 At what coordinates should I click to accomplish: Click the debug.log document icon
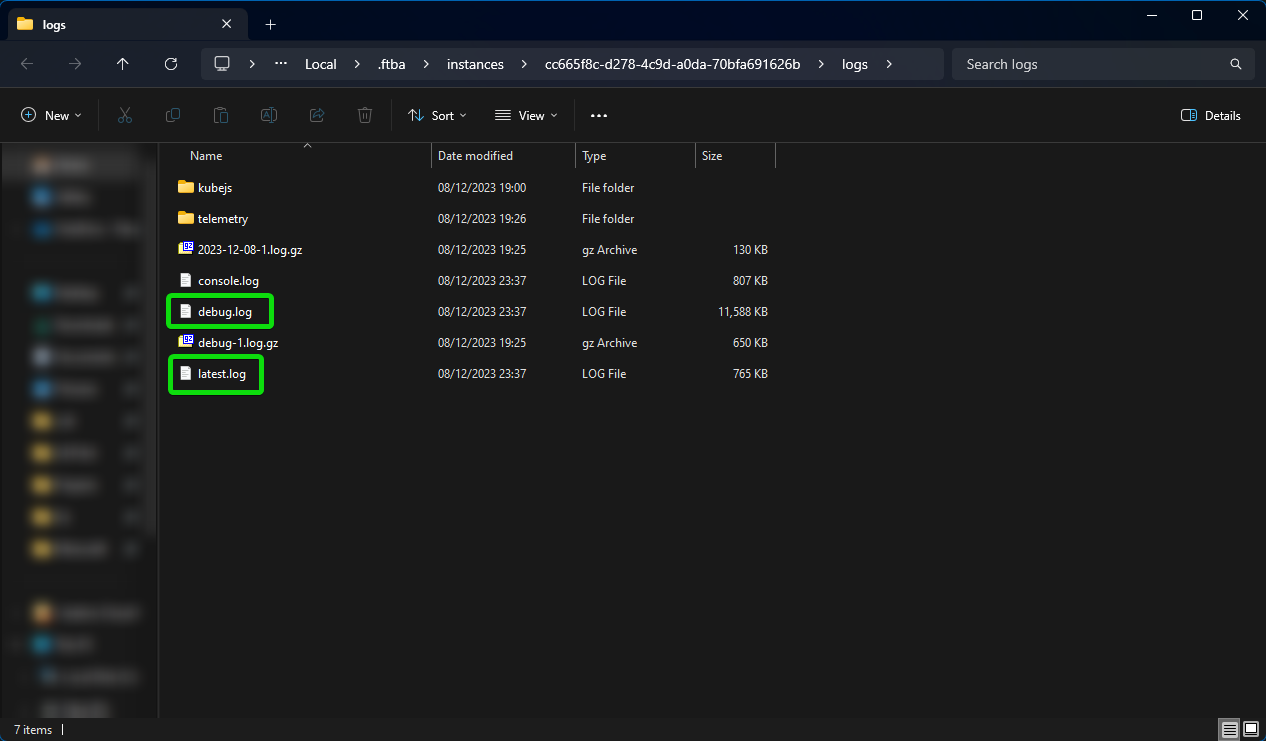pos(185,311)
